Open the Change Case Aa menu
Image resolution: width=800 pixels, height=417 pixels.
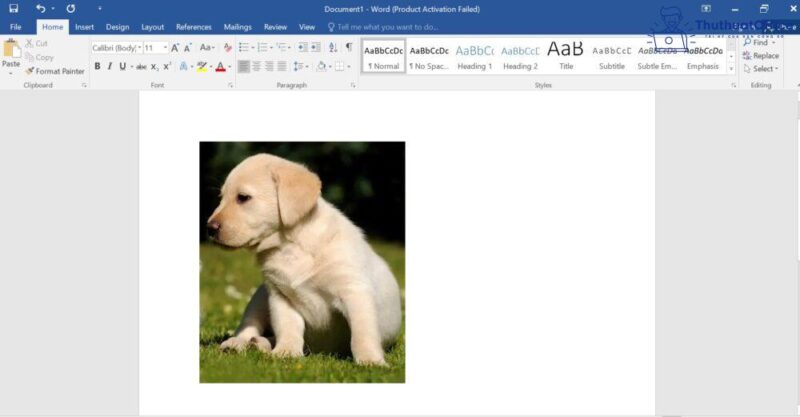pyautogui.click(x=207, y=47)
